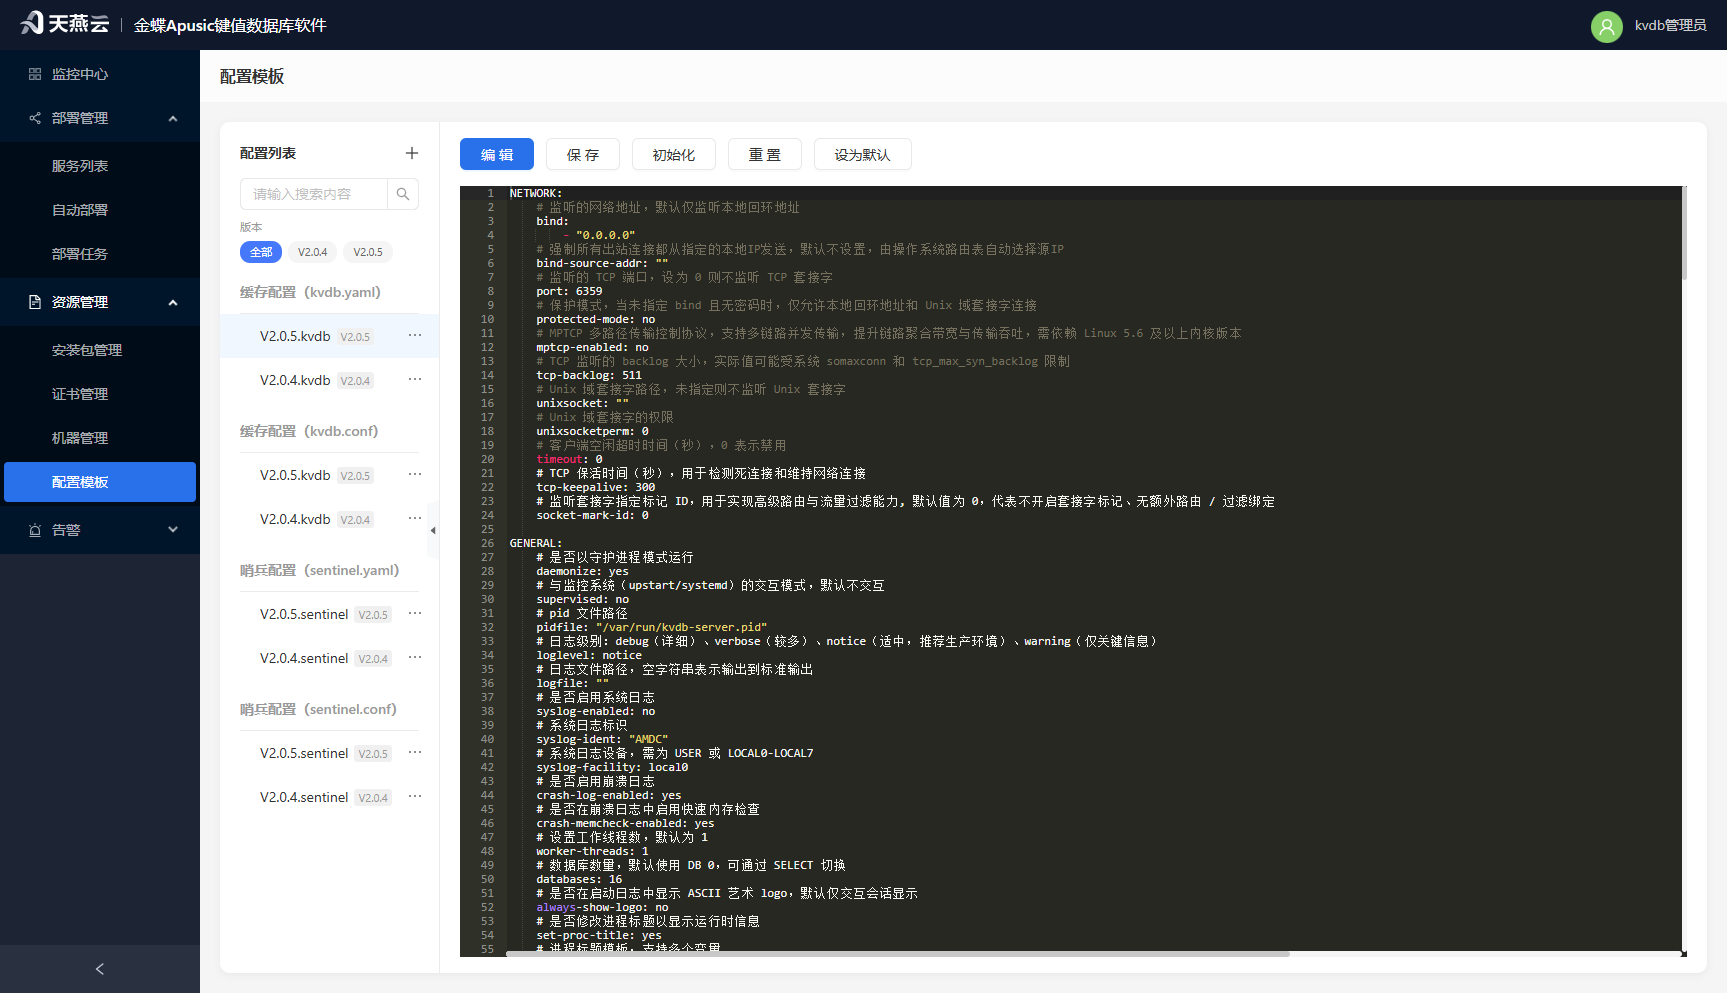Click the 保存 button
1727x993 pixels.
click(x=583, y=155)
